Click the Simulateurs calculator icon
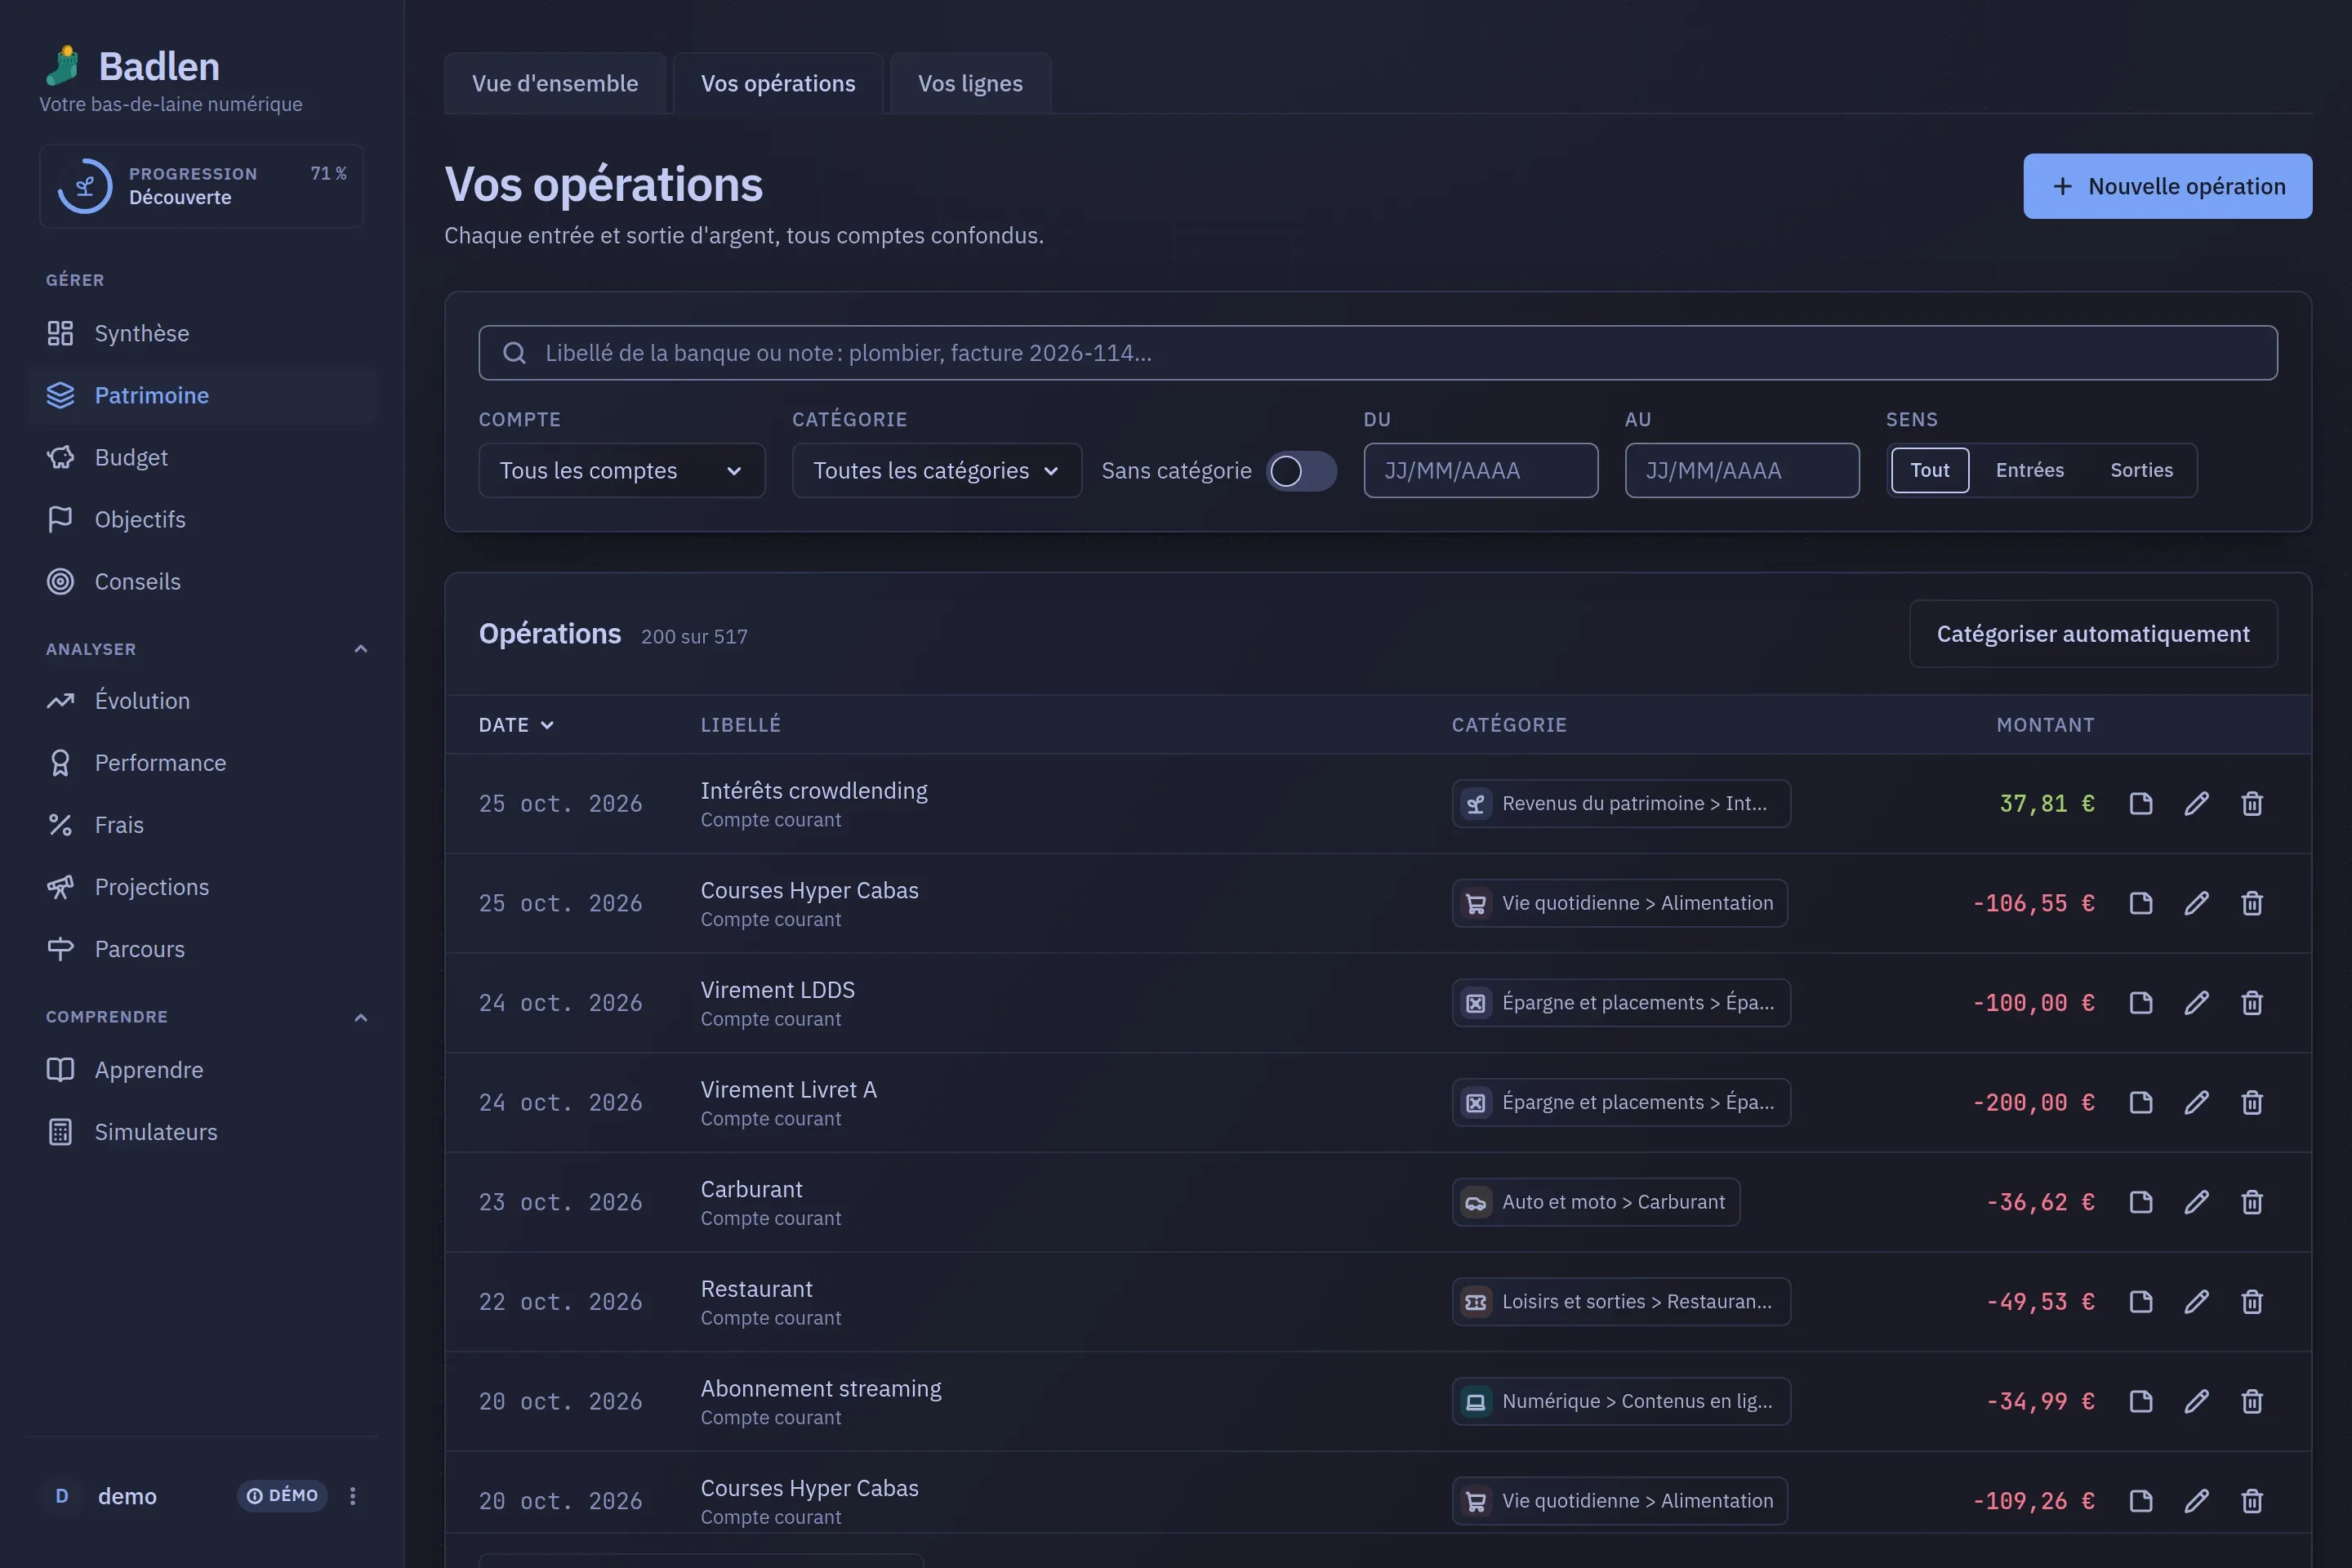Image resolution: width=2352 pixels, height=1568 pixels. (x=60, y=1131)
